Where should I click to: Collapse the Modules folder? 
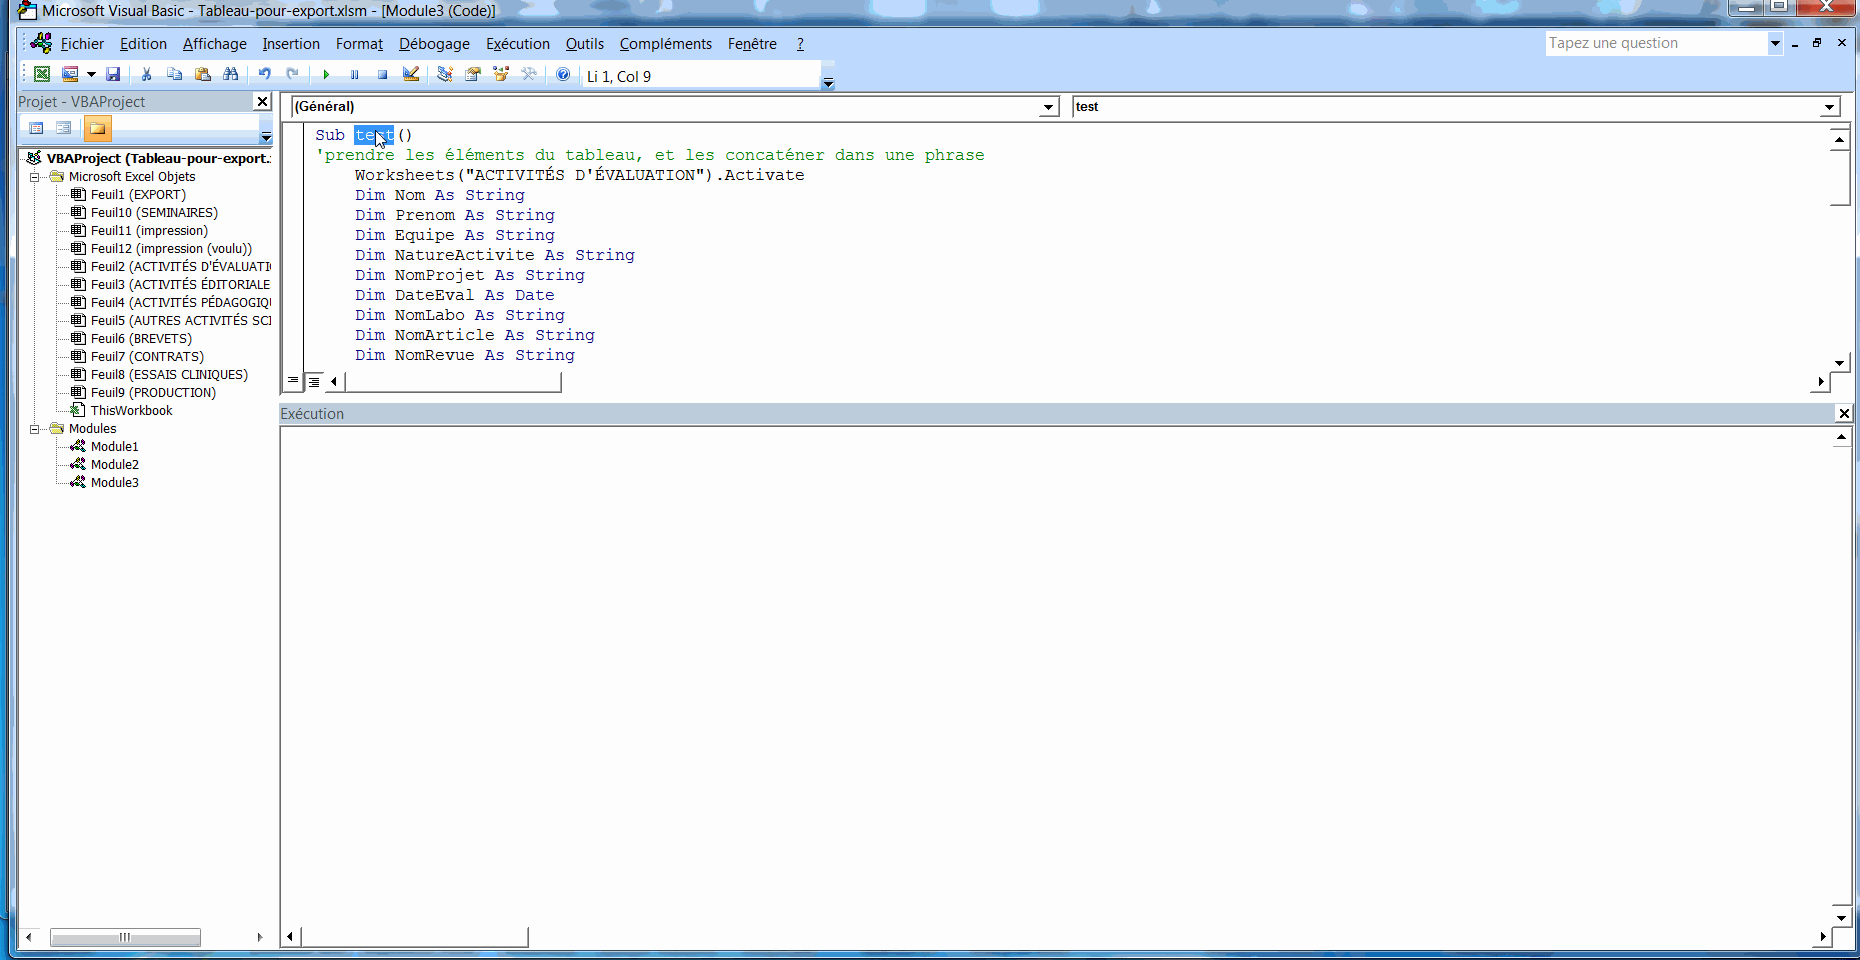35,429
